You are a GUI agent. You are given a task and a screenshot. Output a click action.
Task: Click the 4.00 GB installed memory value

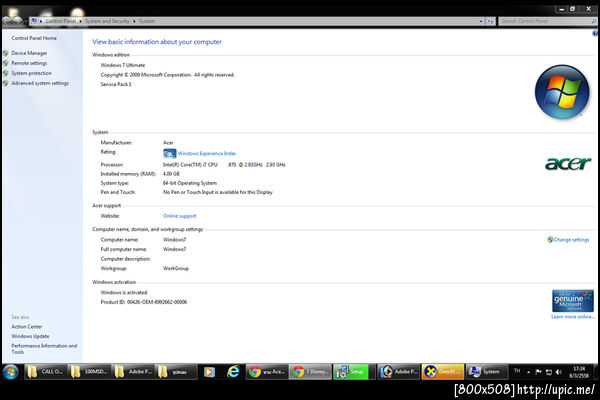(171, 174)
